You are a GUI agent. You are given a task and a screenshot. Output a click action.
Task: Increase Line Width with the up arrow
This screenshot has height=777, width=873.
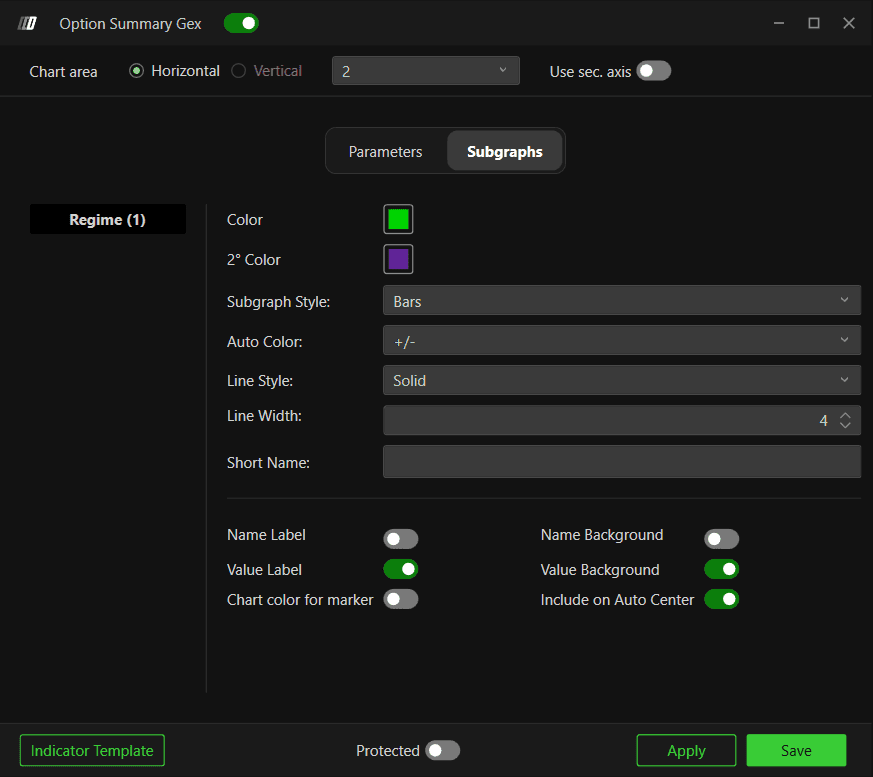845,415
